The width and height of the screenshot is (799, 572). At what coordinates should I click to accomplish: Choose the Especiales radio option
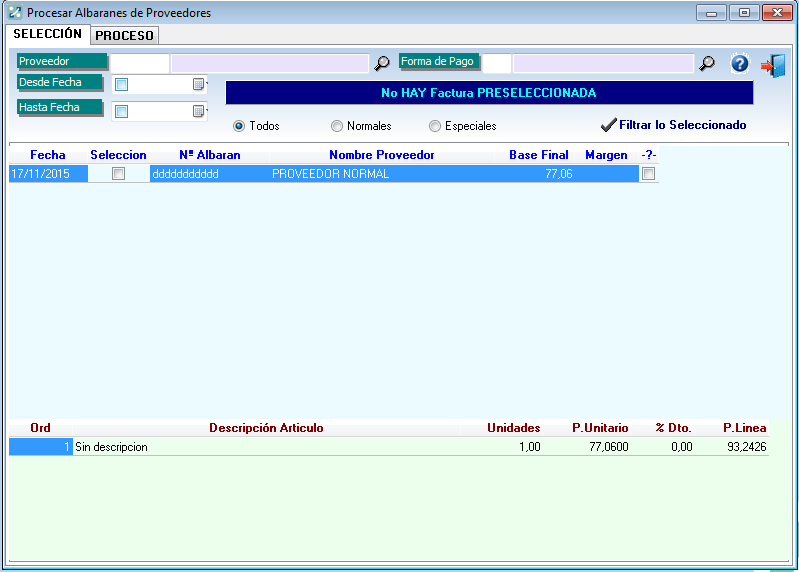pos(435,126)
